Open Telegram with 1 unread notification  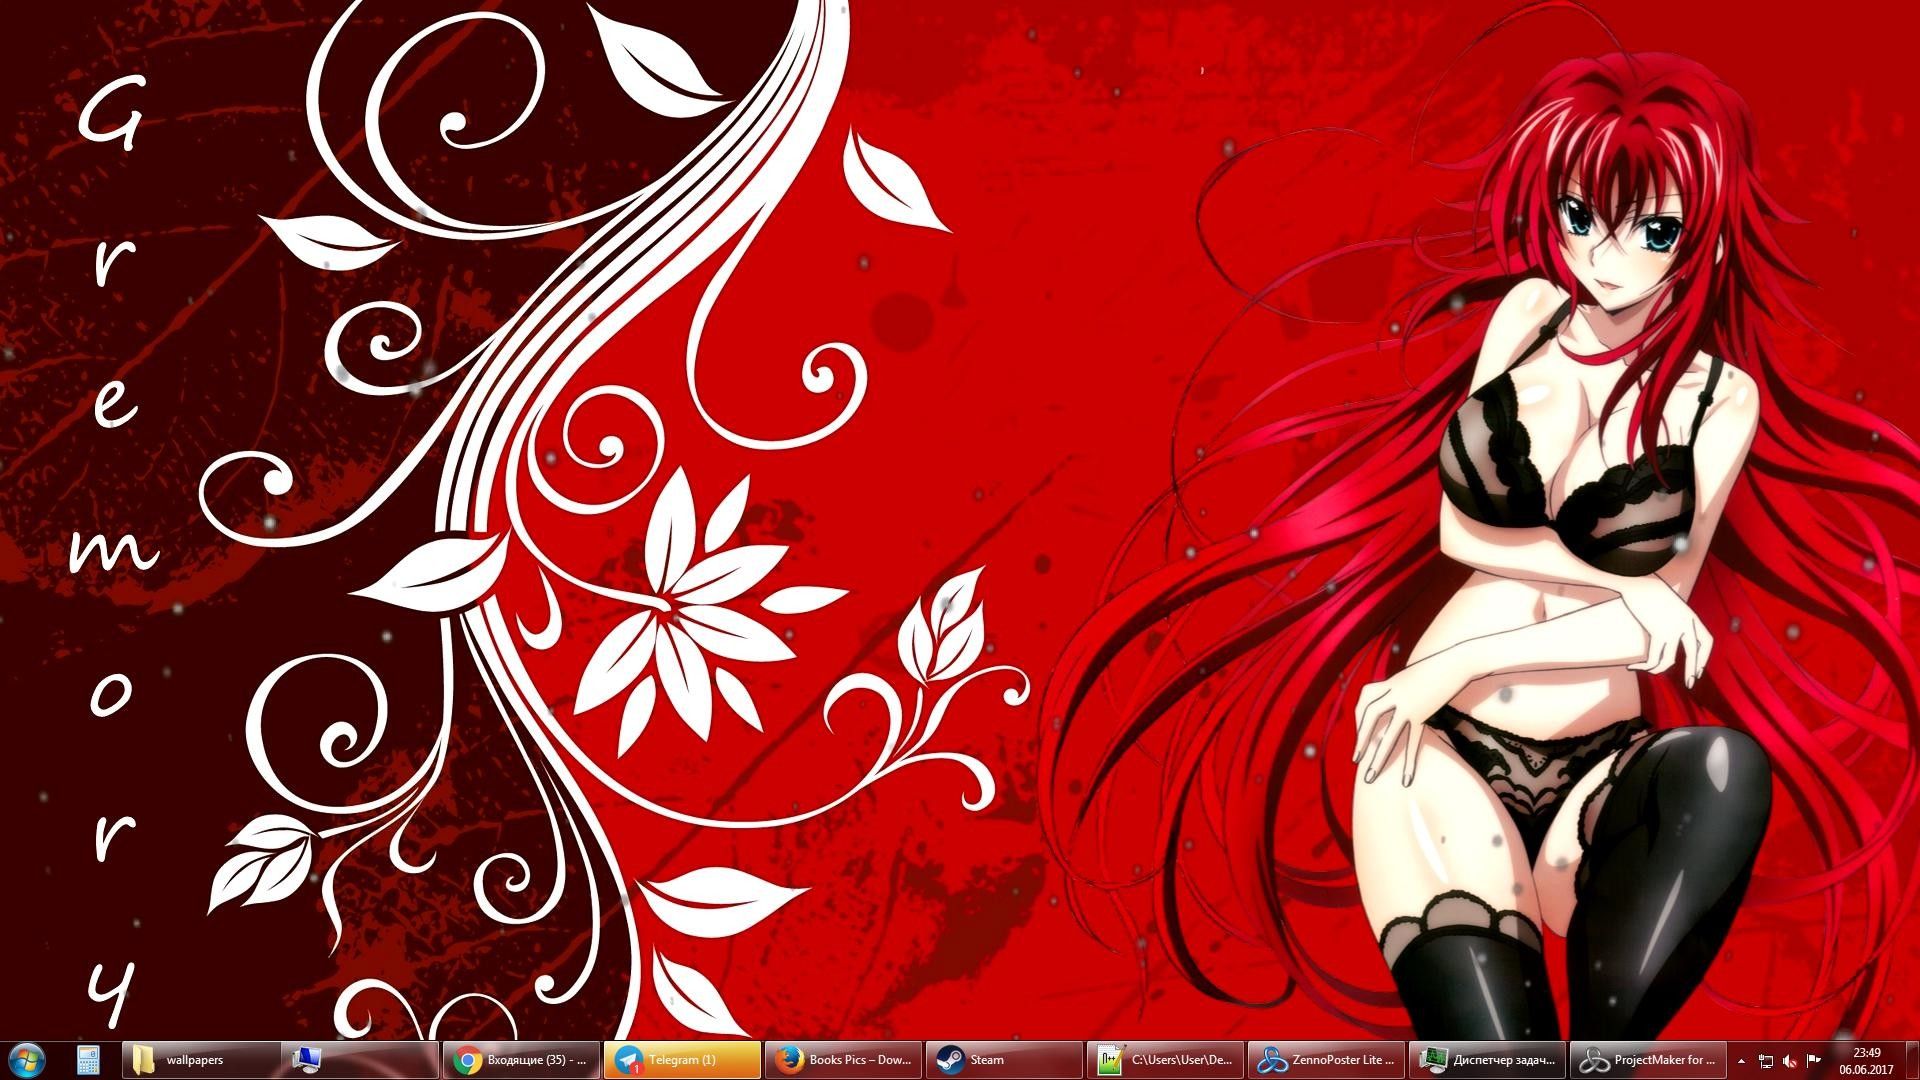[x=680, y=1059]
